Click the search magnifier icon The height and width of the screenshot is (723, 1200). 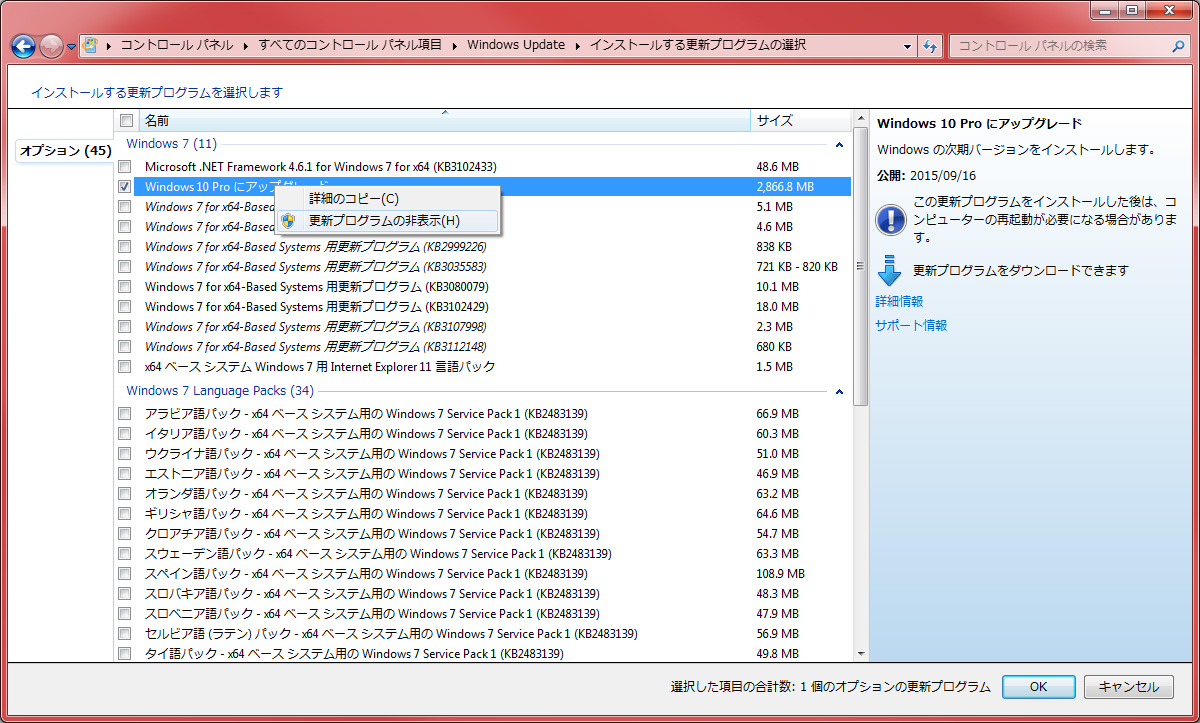[1178, 46]
